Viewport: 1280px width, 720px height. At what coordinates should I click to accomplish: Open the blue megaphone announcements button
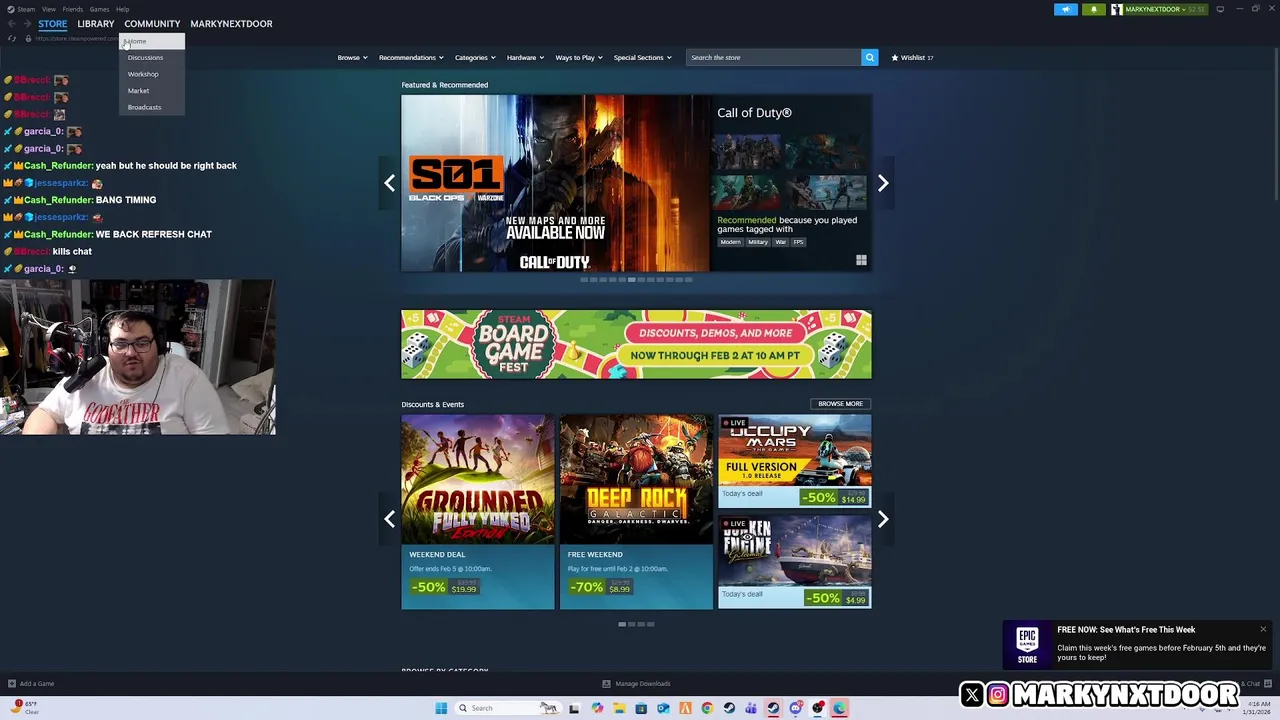1066,9
